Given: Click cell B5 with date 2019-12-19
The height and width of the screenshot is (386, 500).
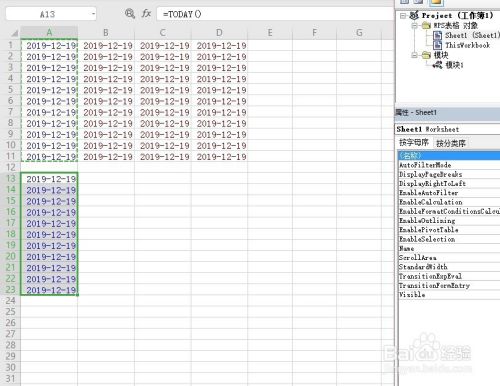Looking at the screenshot, I should 106,90.
